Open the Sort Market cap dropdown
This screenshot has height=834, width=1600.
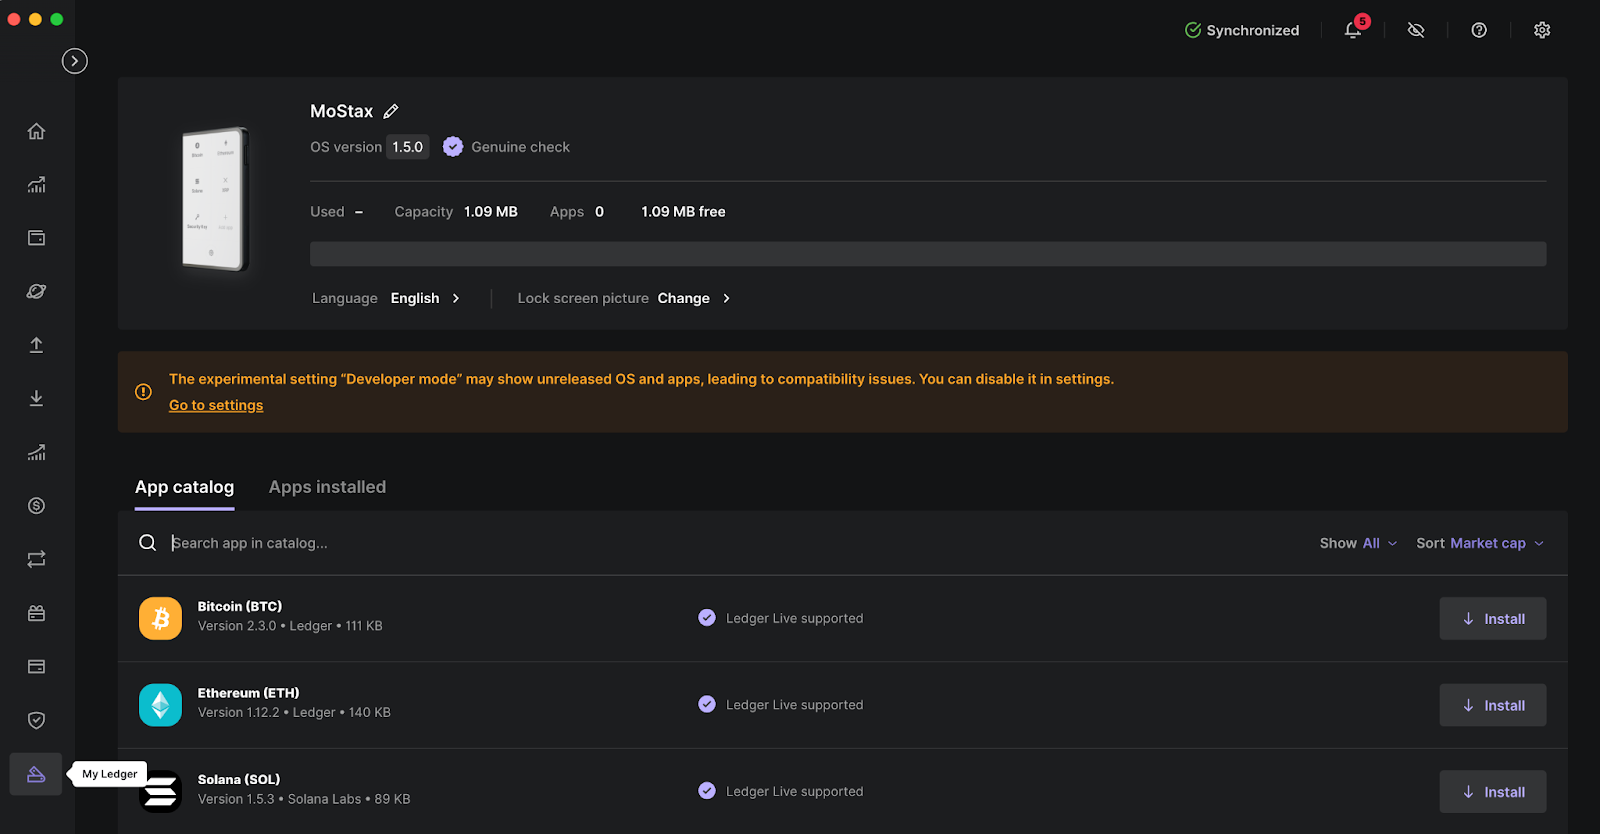point(1480,543)
